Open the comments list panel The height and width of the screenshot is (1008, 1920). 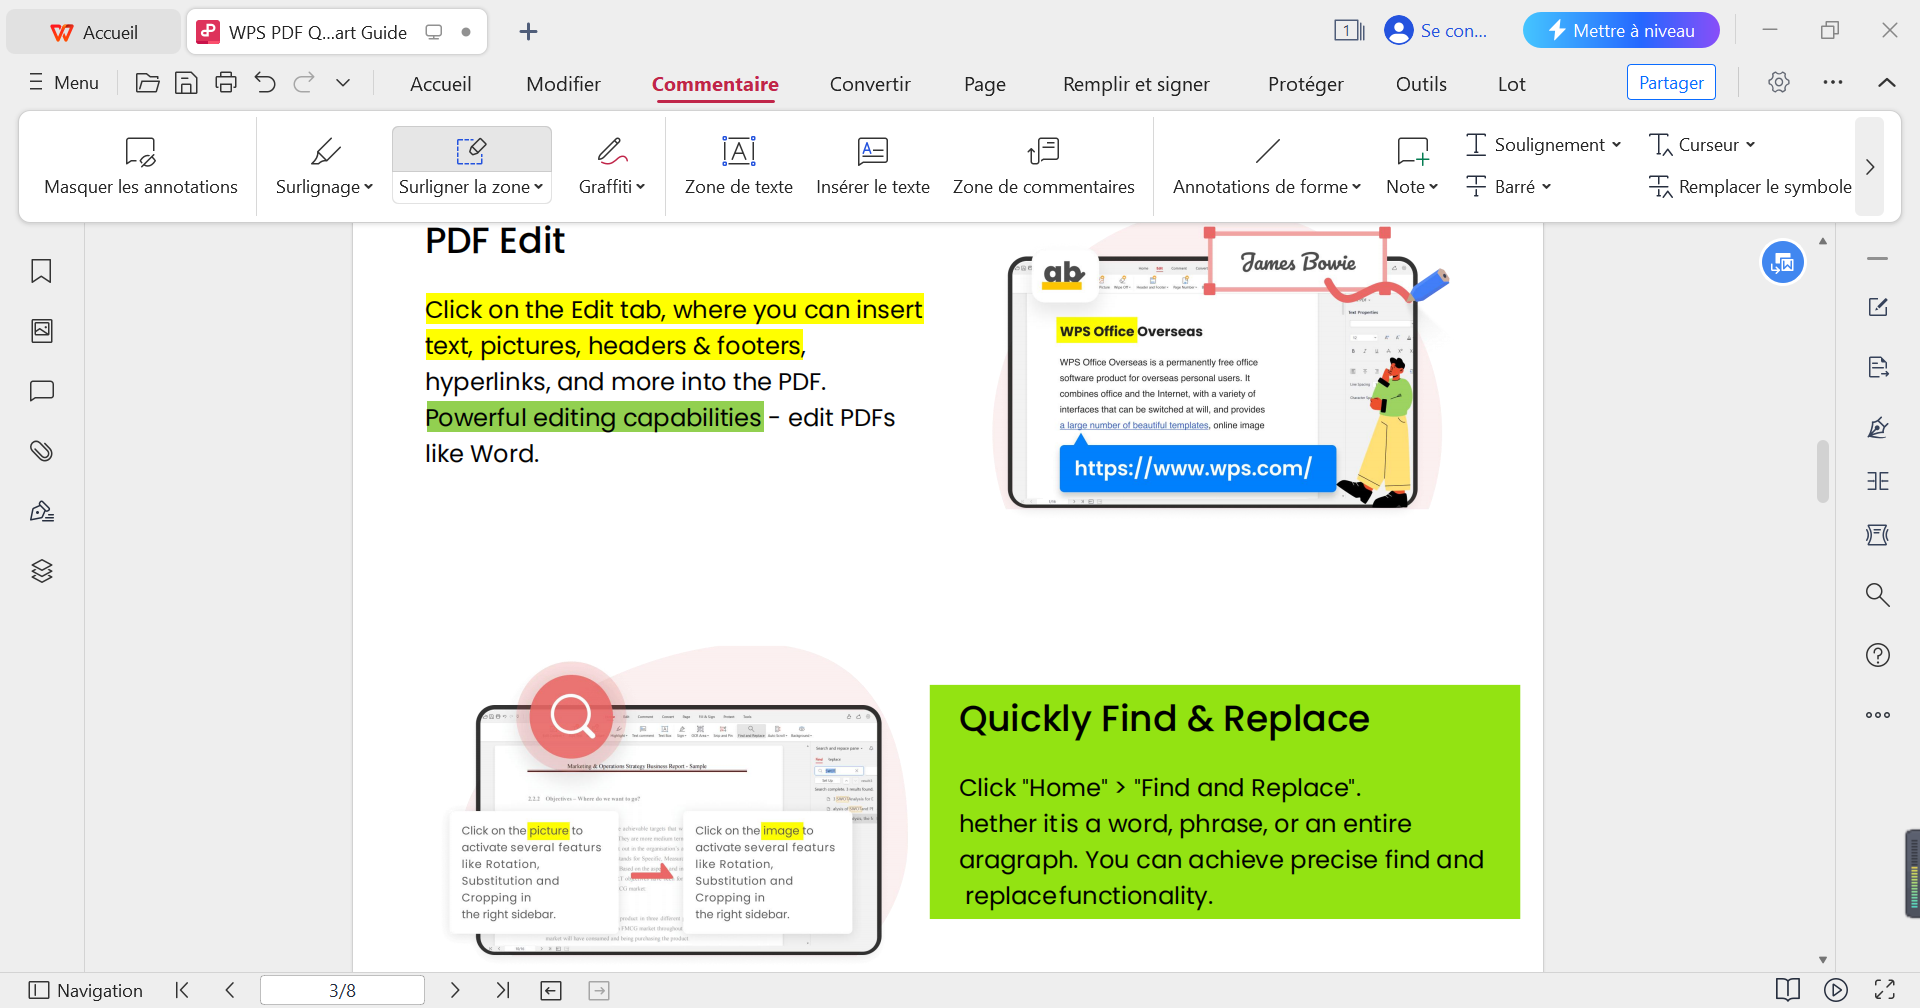coord(41,391)
